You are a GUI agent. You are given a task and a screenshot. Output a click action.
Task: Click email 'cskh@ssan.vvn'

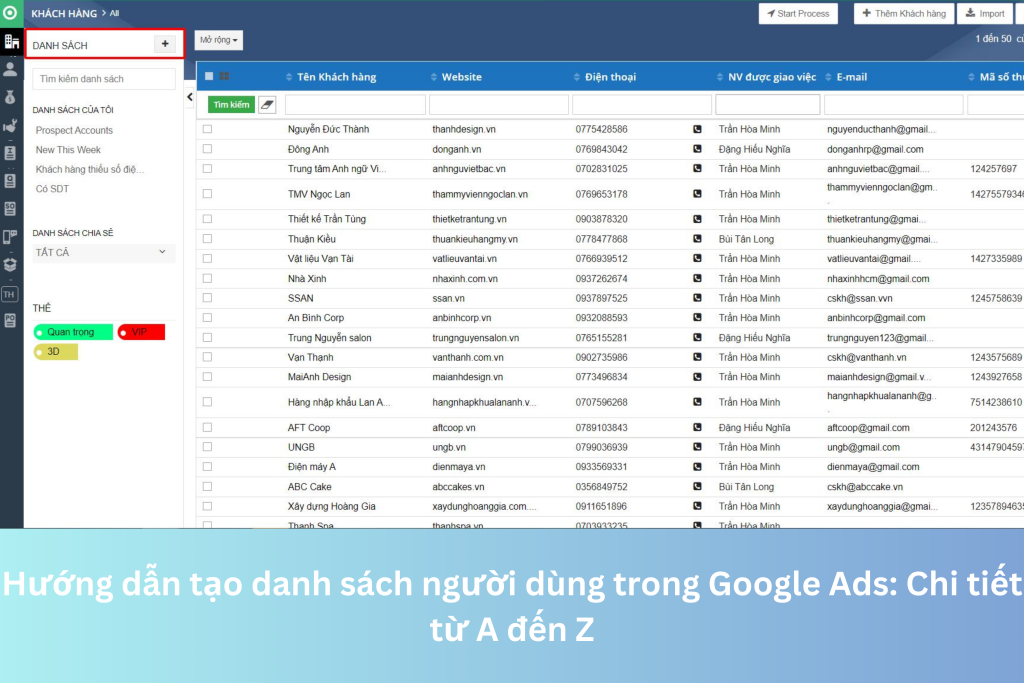click(859, 298)
